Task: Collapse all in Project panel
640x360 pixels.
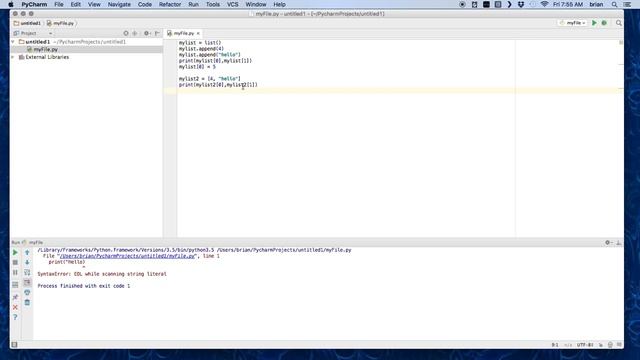Action: point(135,33)
